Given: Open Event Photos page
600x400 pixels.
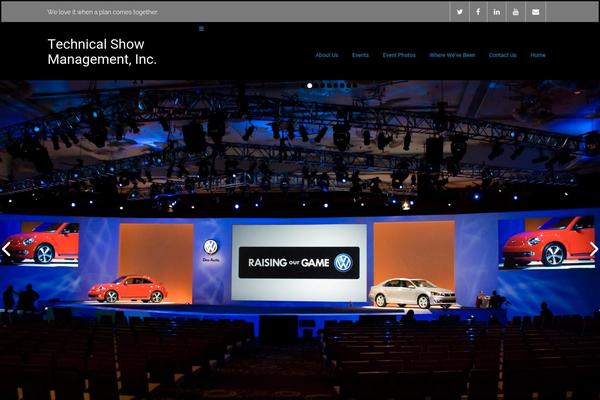Looking at the screenshot, I should (x=399, y=55).
